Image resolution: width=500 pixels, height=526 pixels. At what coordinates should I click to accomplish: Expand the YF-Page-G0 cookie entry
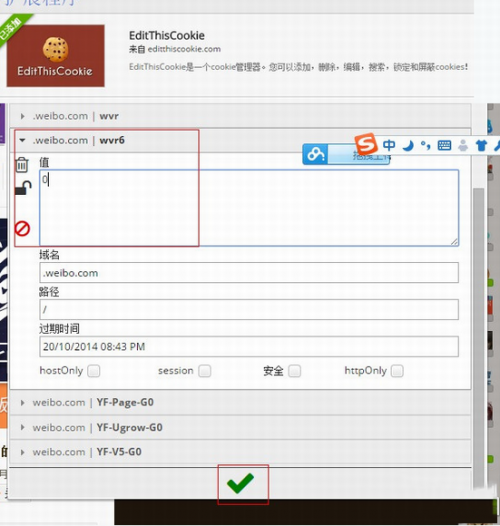coord(240,402)
